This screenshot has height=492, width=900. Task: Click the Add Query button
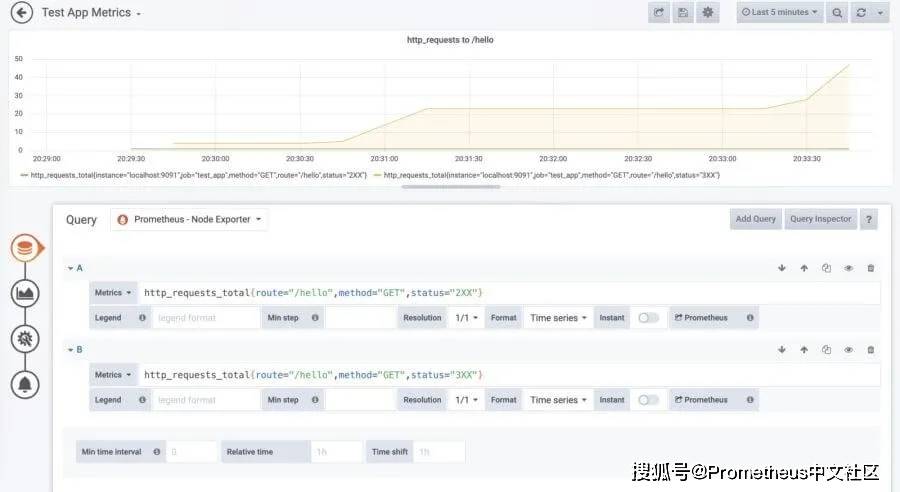(x=755, y=219)
